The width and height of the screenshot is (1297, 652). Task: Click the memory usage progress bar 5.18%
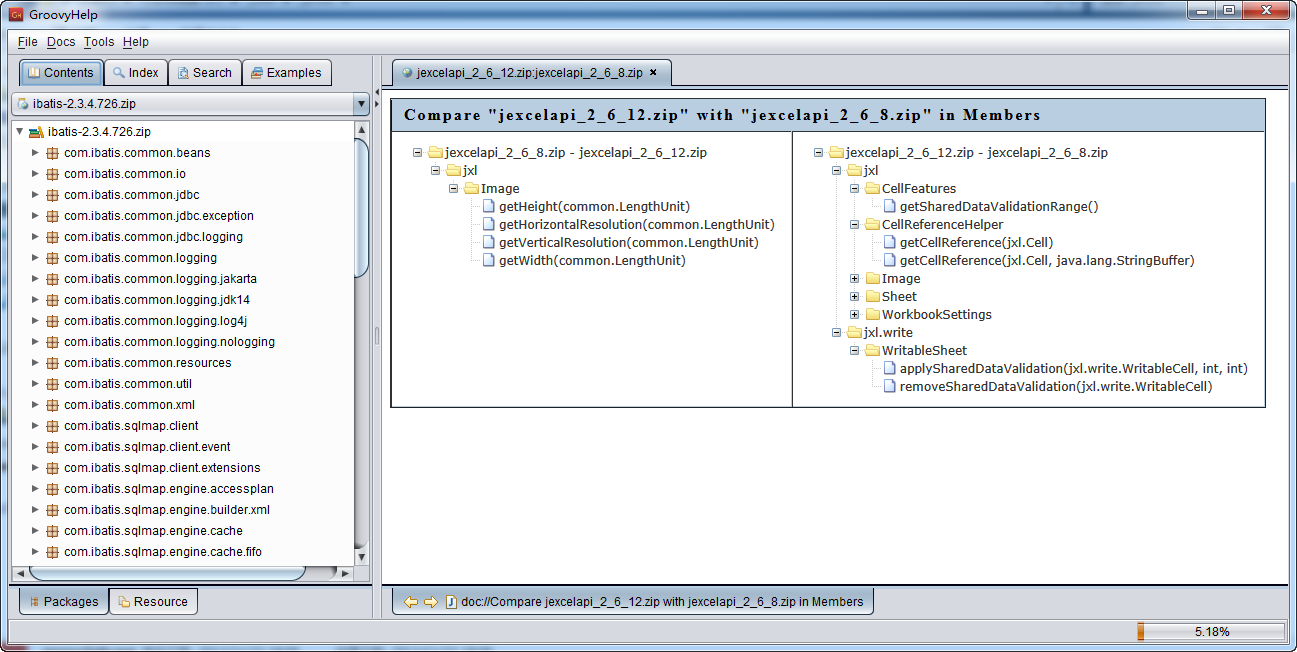click(1210, 632)
